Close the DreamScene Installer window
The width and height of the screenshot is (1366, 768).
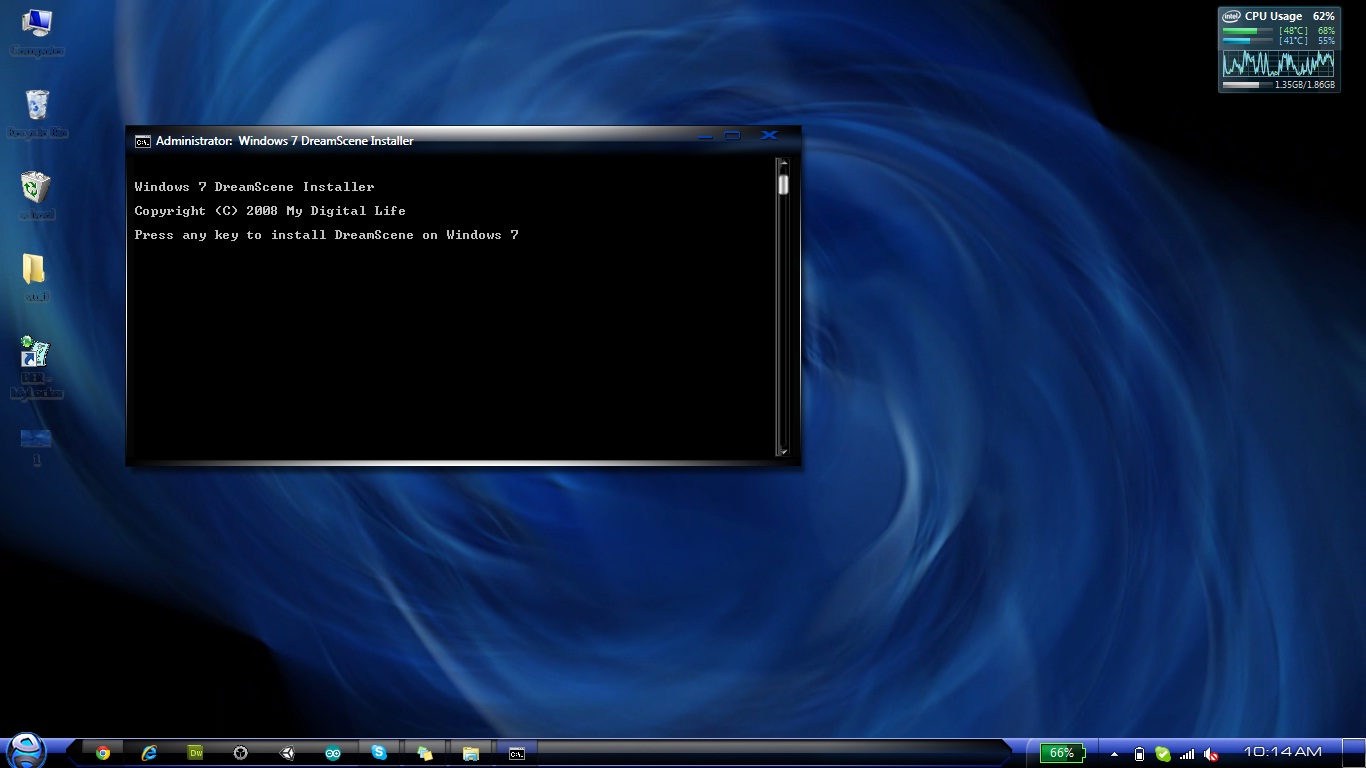(x=769, y=135)
